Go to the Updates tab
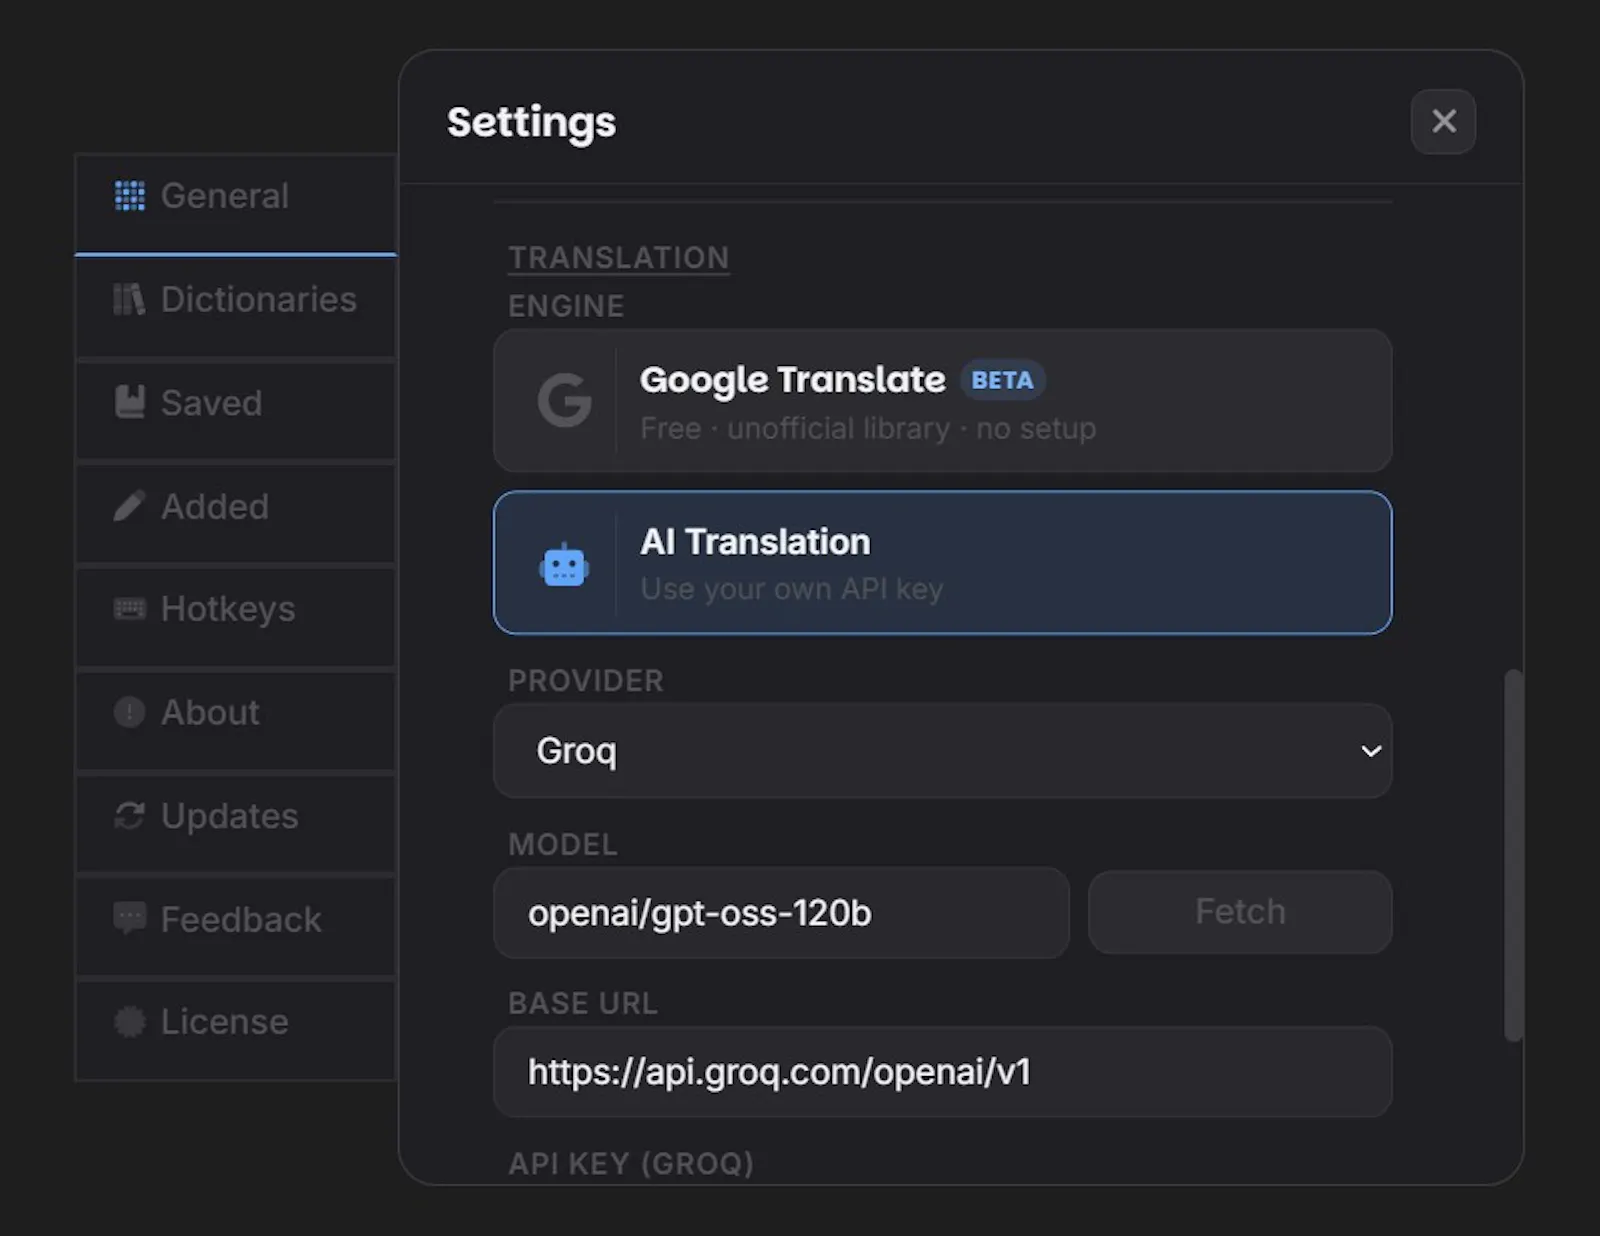1600x1236 pixels. (236, 823)
